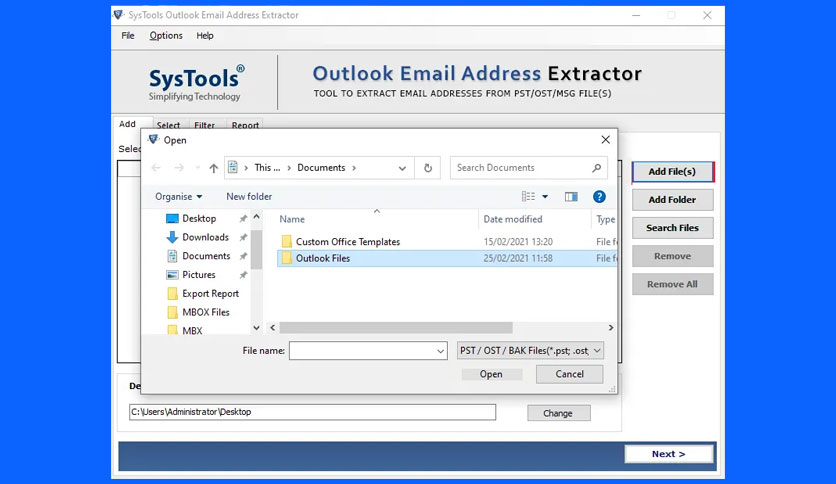The image size is (836, 484).
Task: Switch to the Filter tab
Action: click(x=204, y=125)
